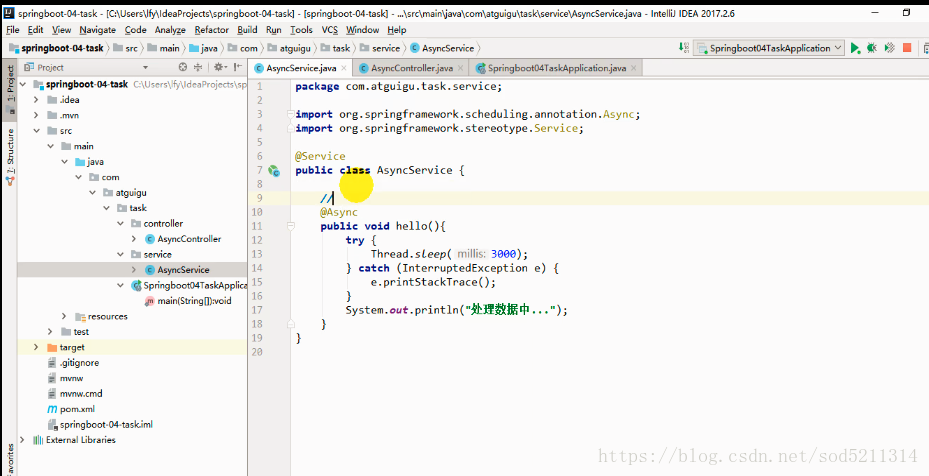Expand the target folder
Image resolution: width=929 pixels, height=476 pixels.
pyautogui.click(x=36, y=347)
